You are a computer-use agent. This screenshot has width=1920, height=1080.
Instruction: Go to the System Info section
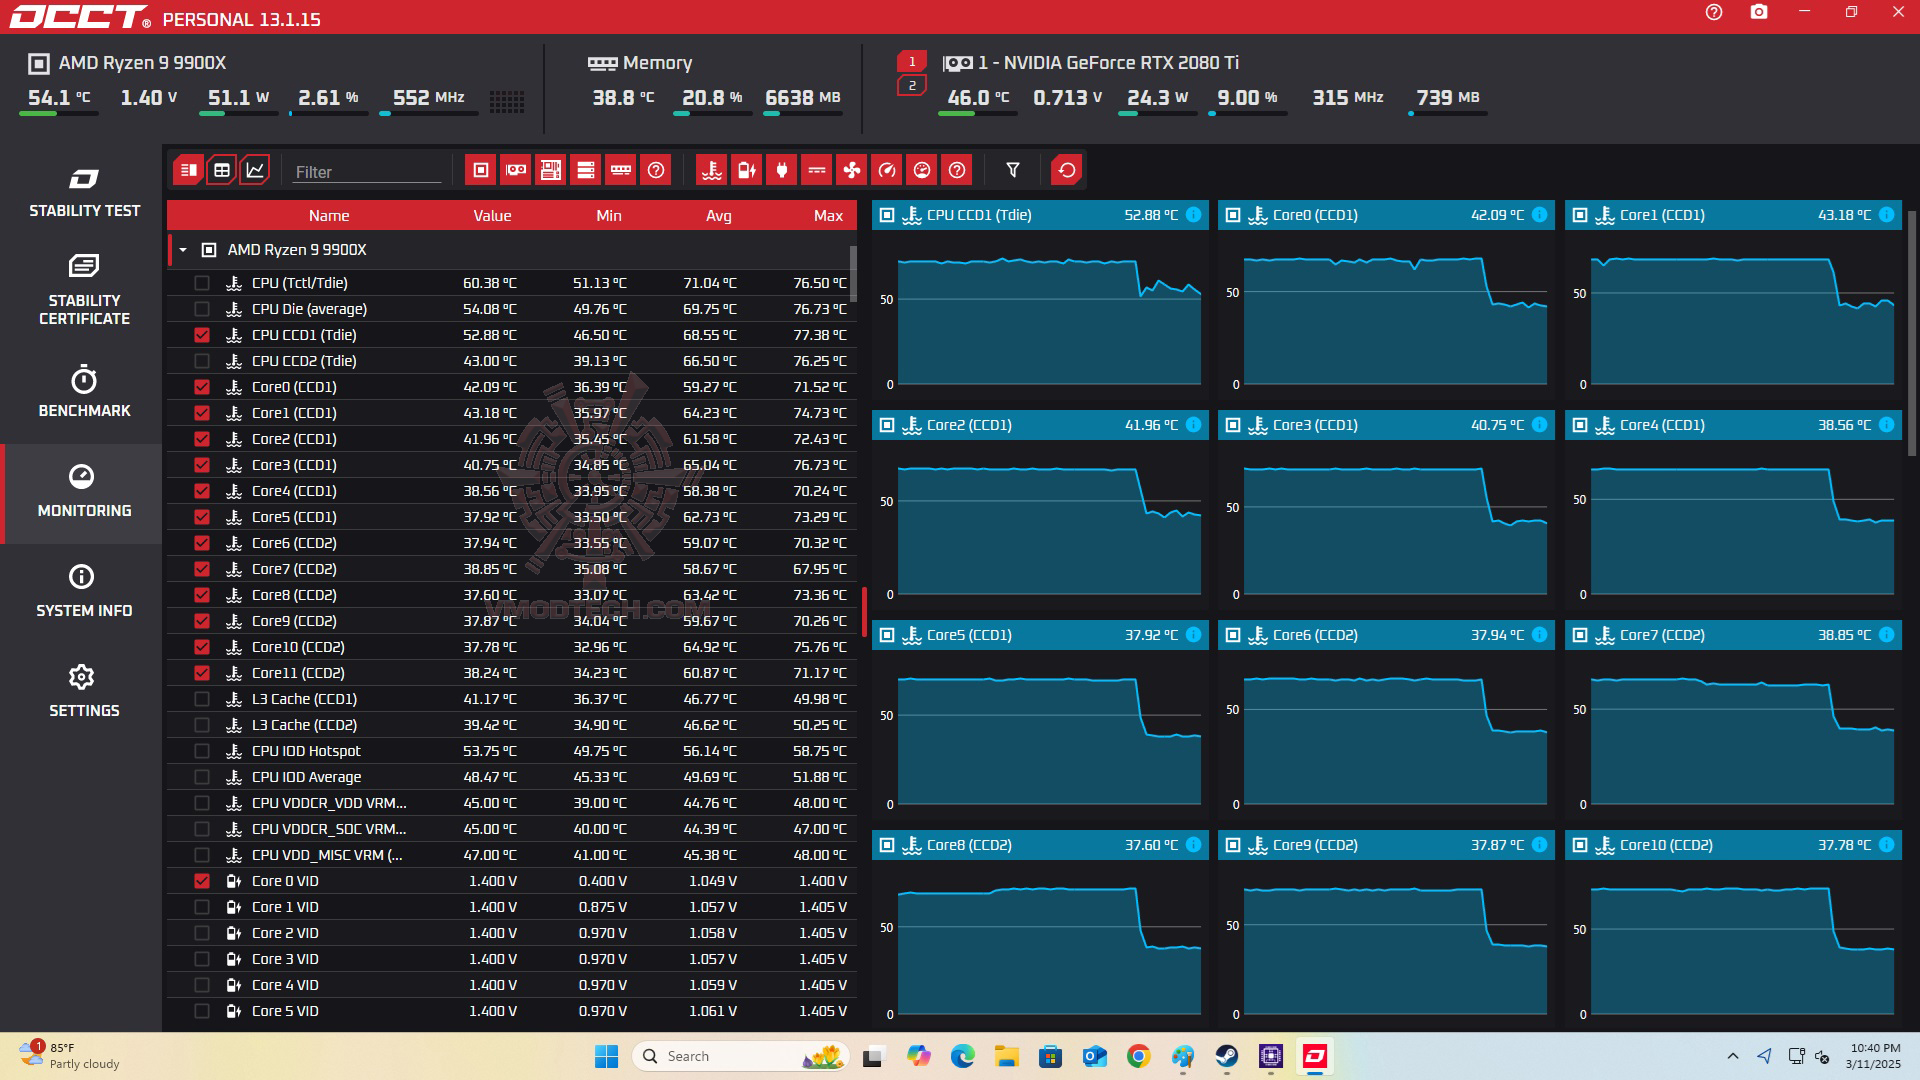click(84, 591)
